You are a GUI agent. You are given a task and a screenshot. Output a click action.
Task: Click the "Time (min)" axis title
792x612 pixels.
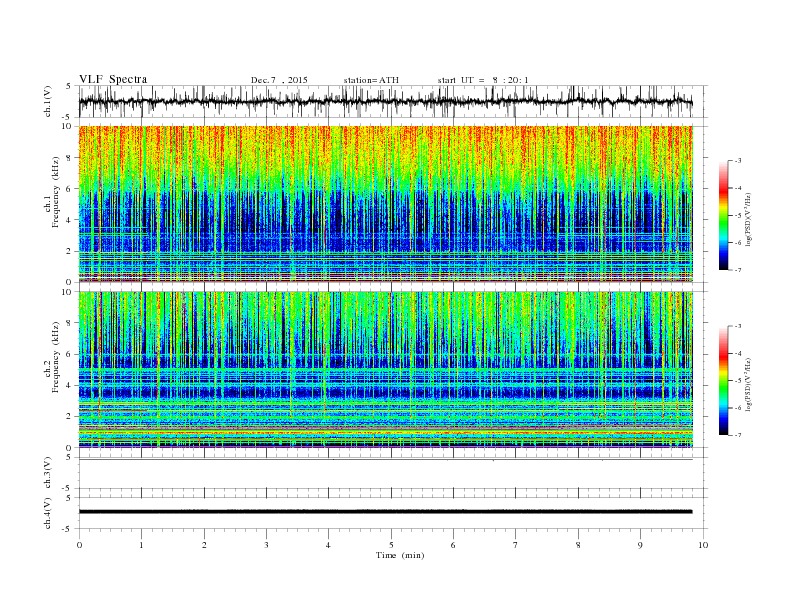400,555
